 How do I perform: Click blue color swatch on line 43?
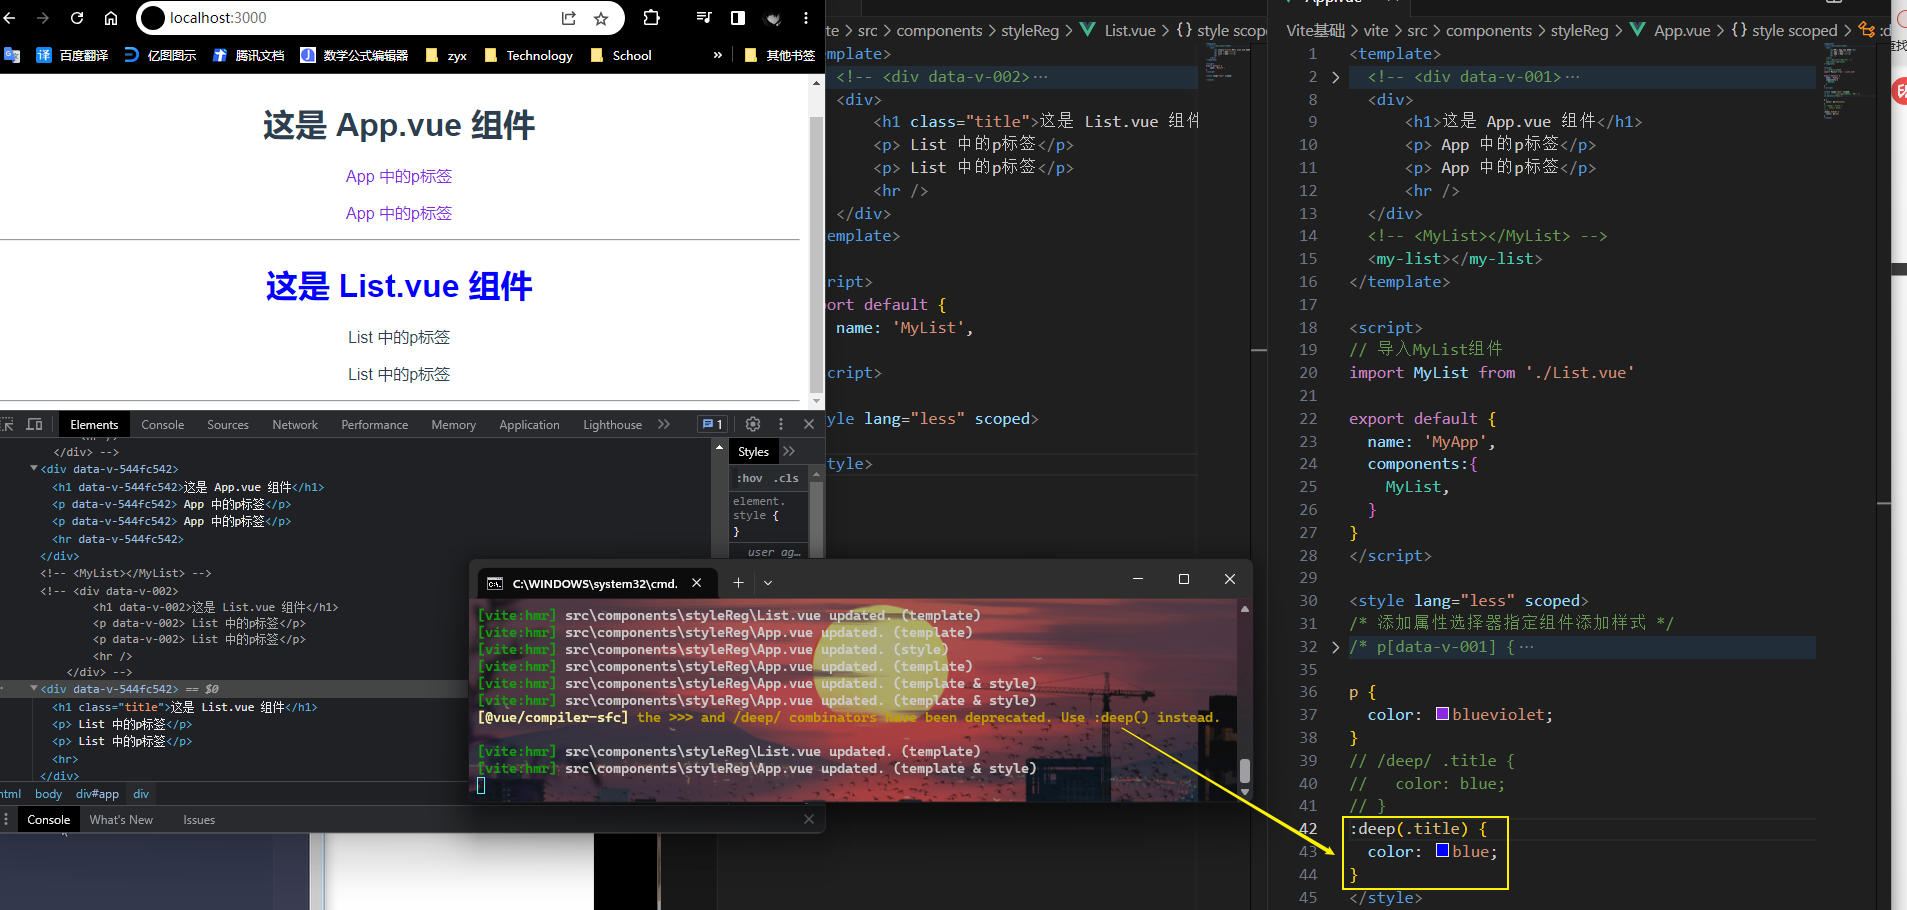(1442, 851)
